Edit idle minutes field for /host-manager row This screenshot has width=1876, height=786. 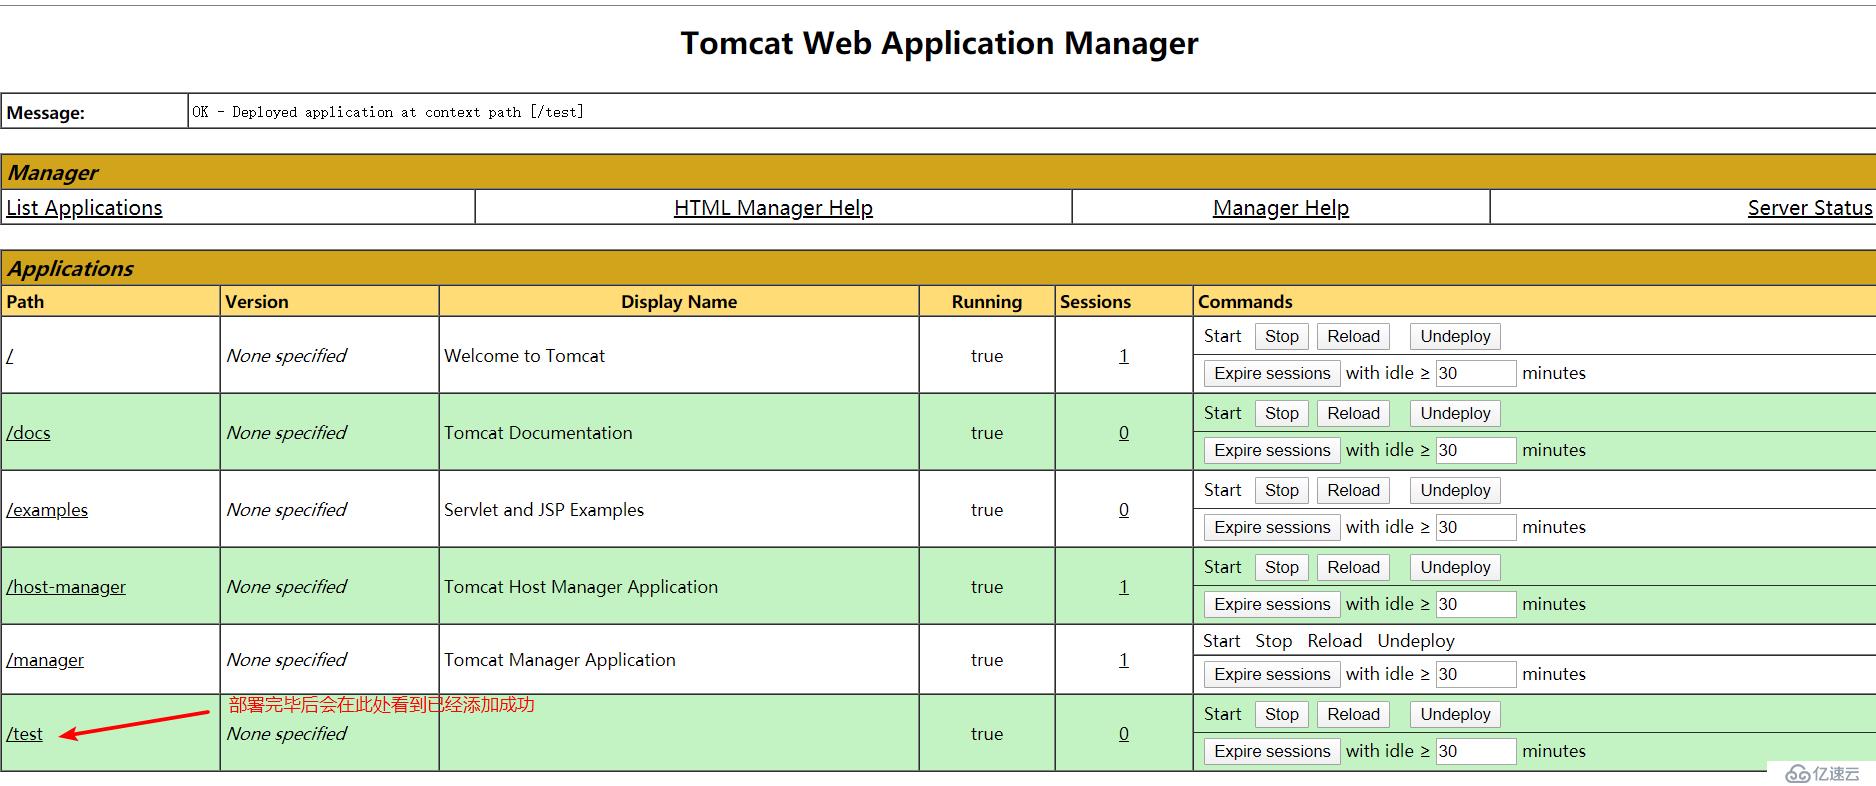(1476, 605)
